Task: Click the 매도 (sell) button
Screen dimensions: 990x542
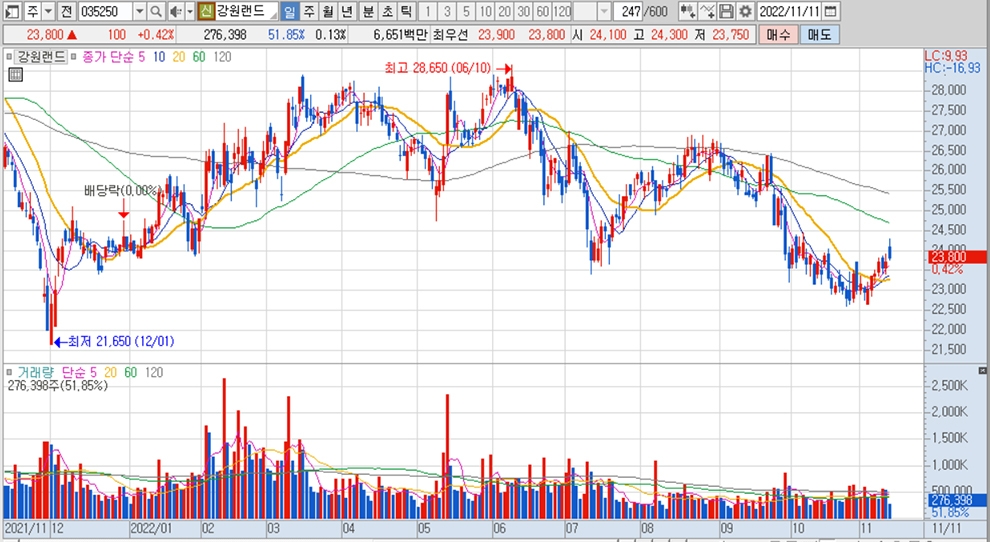Action: pos(819,35)
